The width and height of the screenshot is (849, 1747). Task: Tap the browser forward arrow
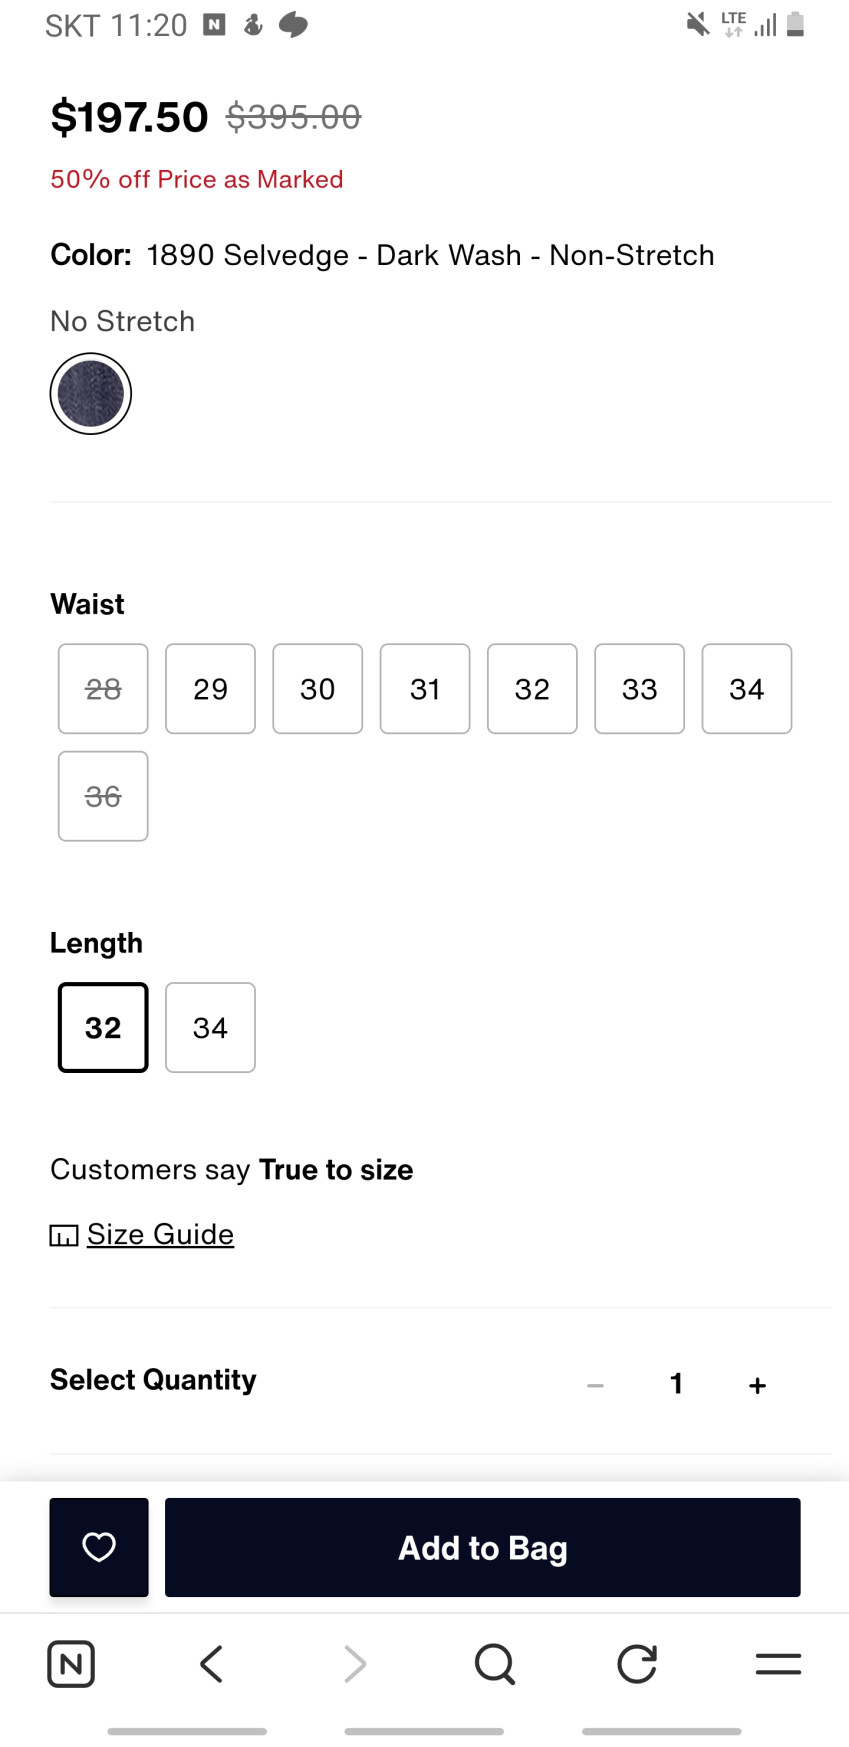[354, 1664]
